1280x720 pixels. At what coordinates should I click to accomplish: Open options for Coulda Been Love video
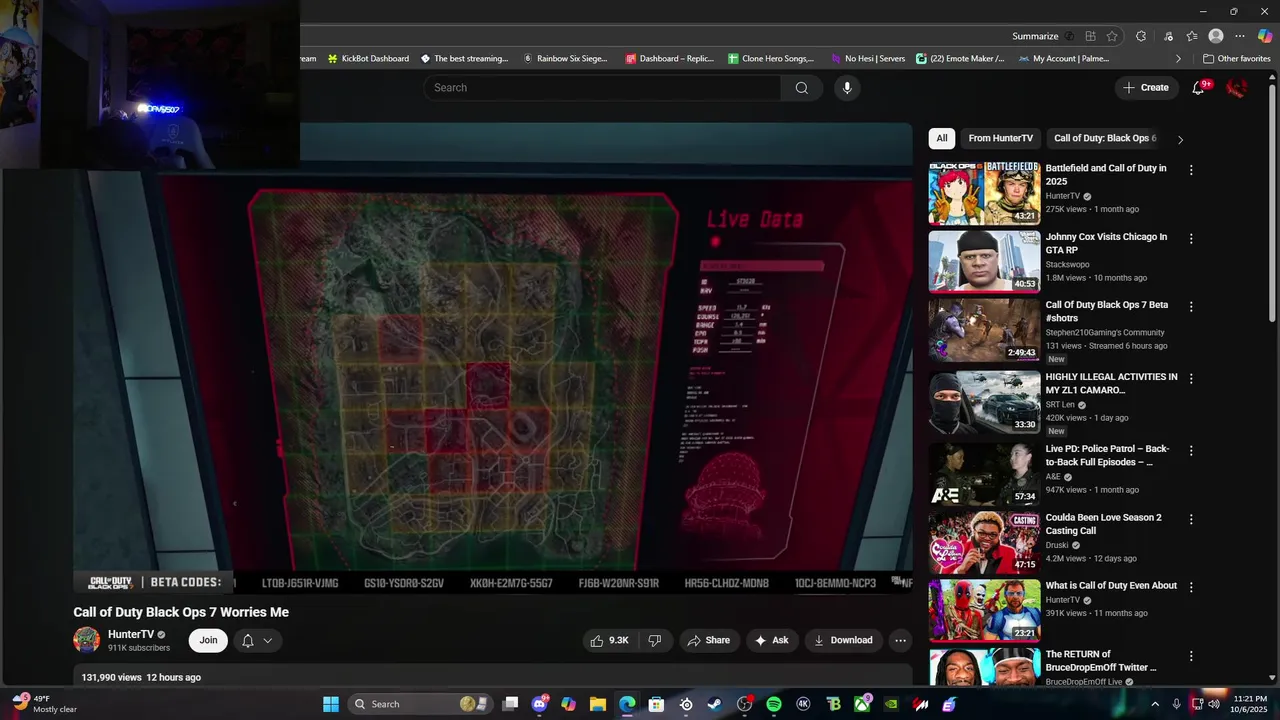click(x=1191, y=520)
